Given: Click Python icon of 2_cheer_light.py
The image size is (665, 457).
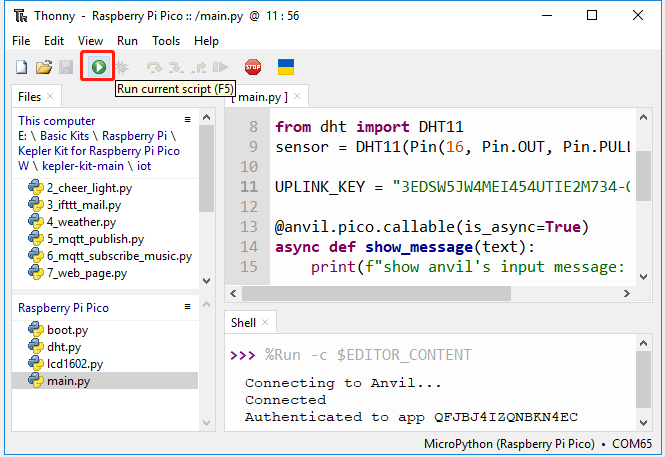Looking at the screenshot, I should tap(36, 187).
